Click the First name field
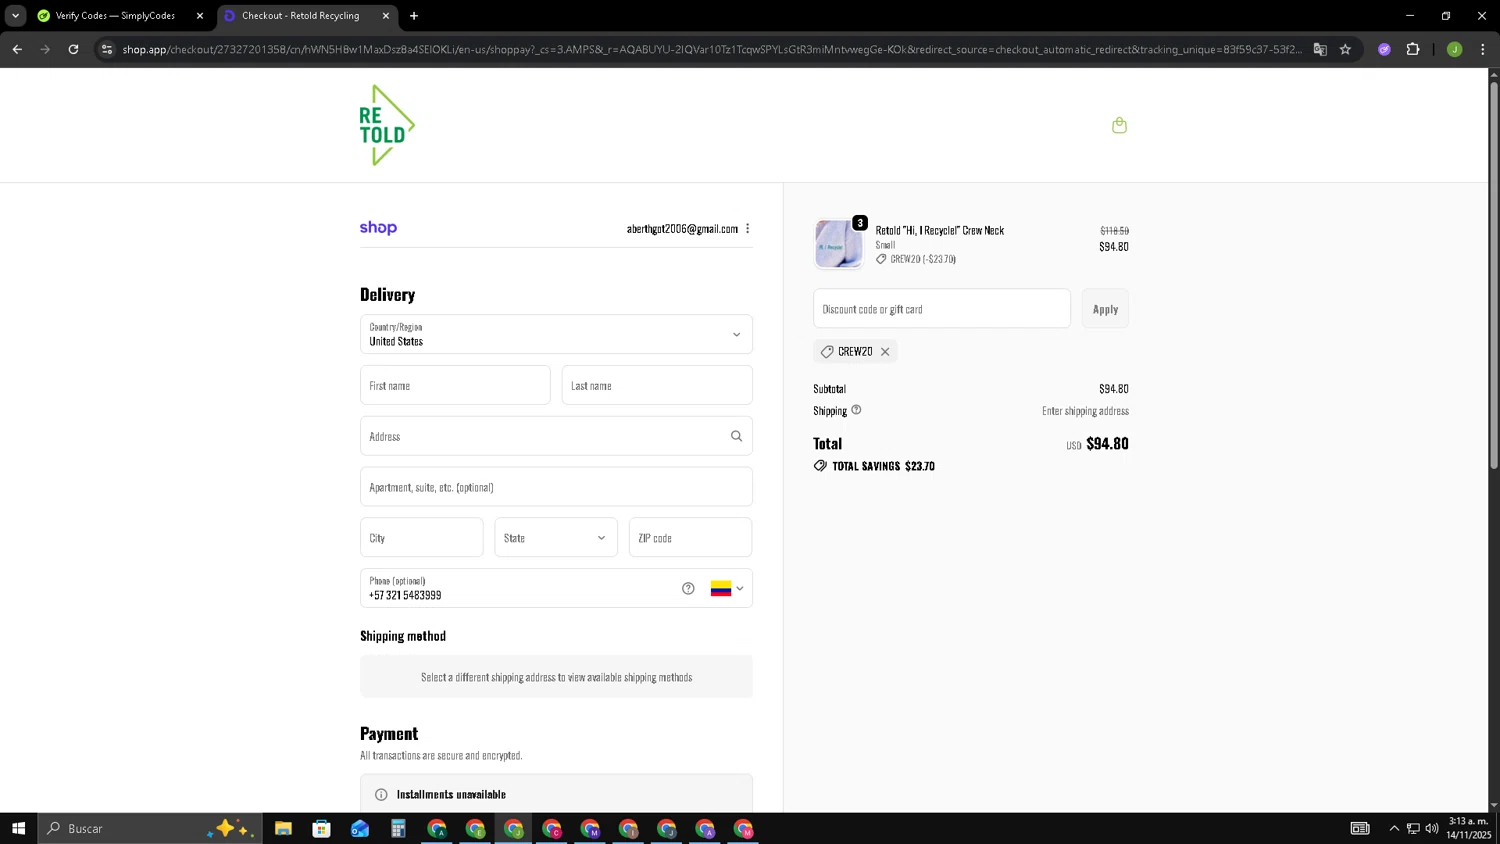Screen dimensions: 1500x844 pos(455,385)
